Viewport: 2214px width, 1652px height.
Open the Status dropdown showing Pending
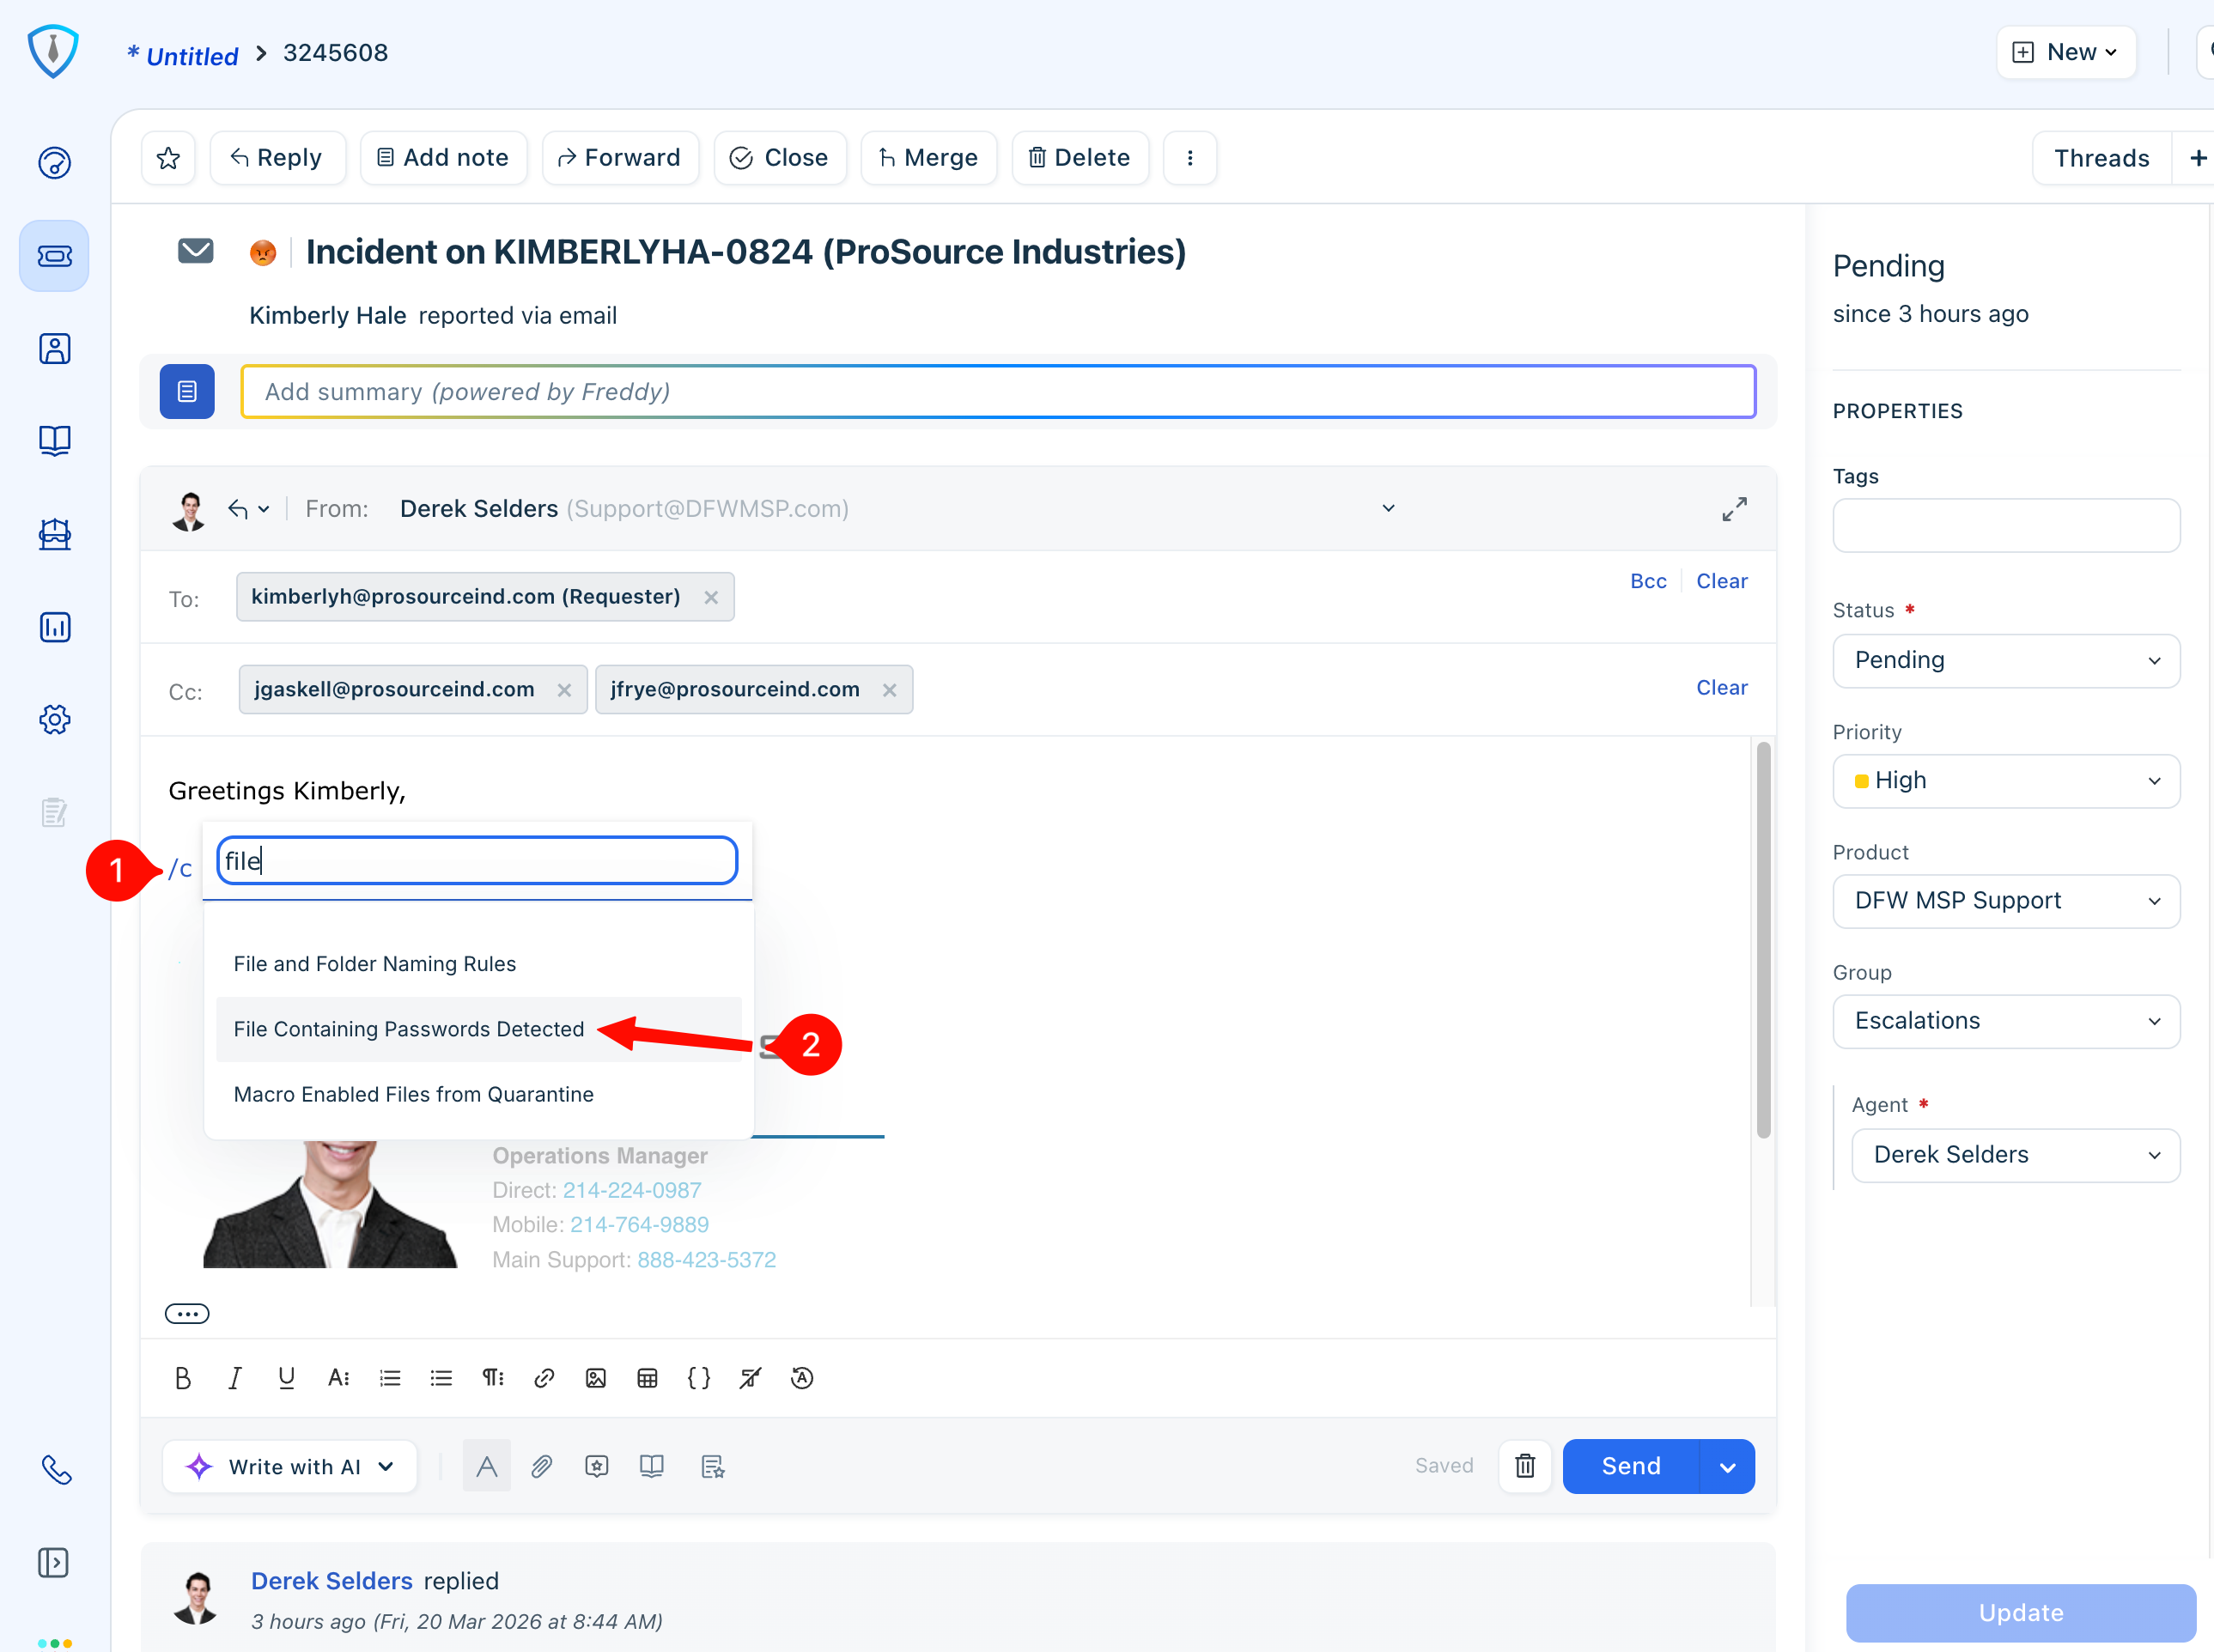point(2005,660)
